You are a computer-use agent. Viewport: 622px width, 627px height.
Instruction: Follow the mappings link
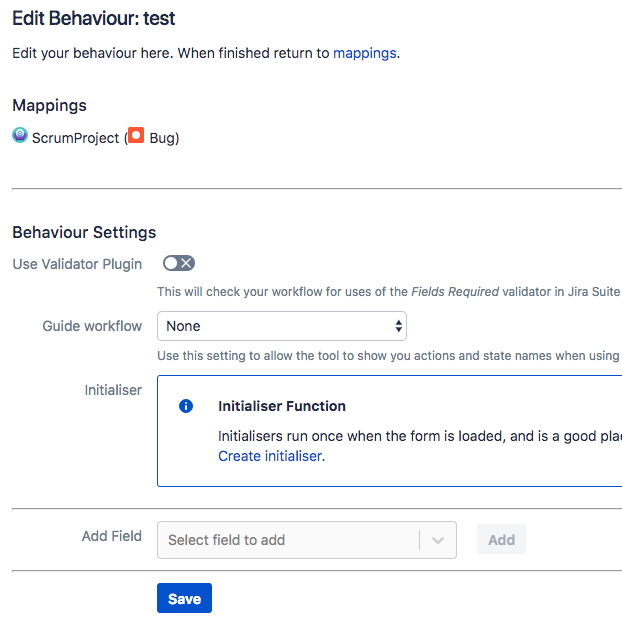click(364, 53)
